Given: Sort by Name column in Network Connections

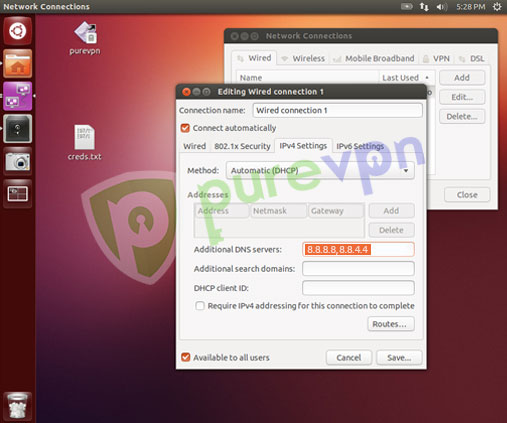Looking at the screenshot, I should (308, 78).
